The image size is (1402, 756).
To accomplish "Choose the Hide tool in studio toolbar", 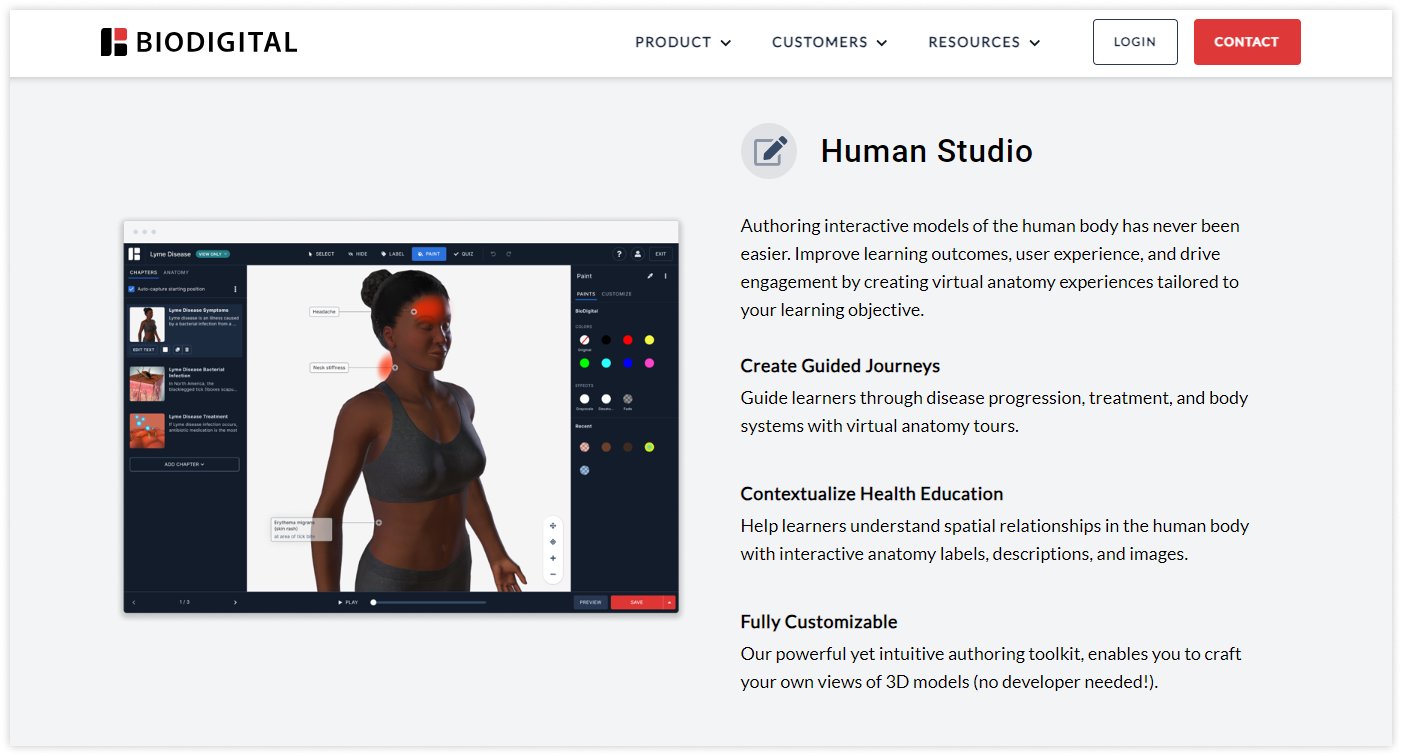I will (357, 254).
